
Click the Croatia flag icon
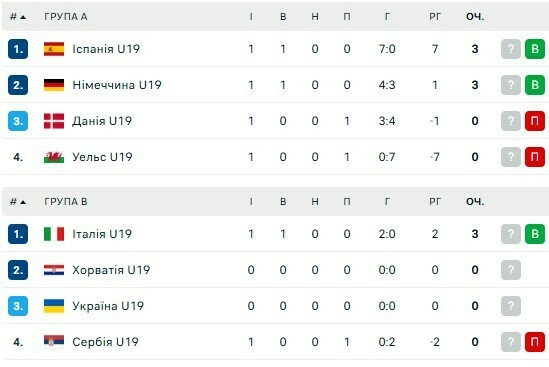coord(54,270)
